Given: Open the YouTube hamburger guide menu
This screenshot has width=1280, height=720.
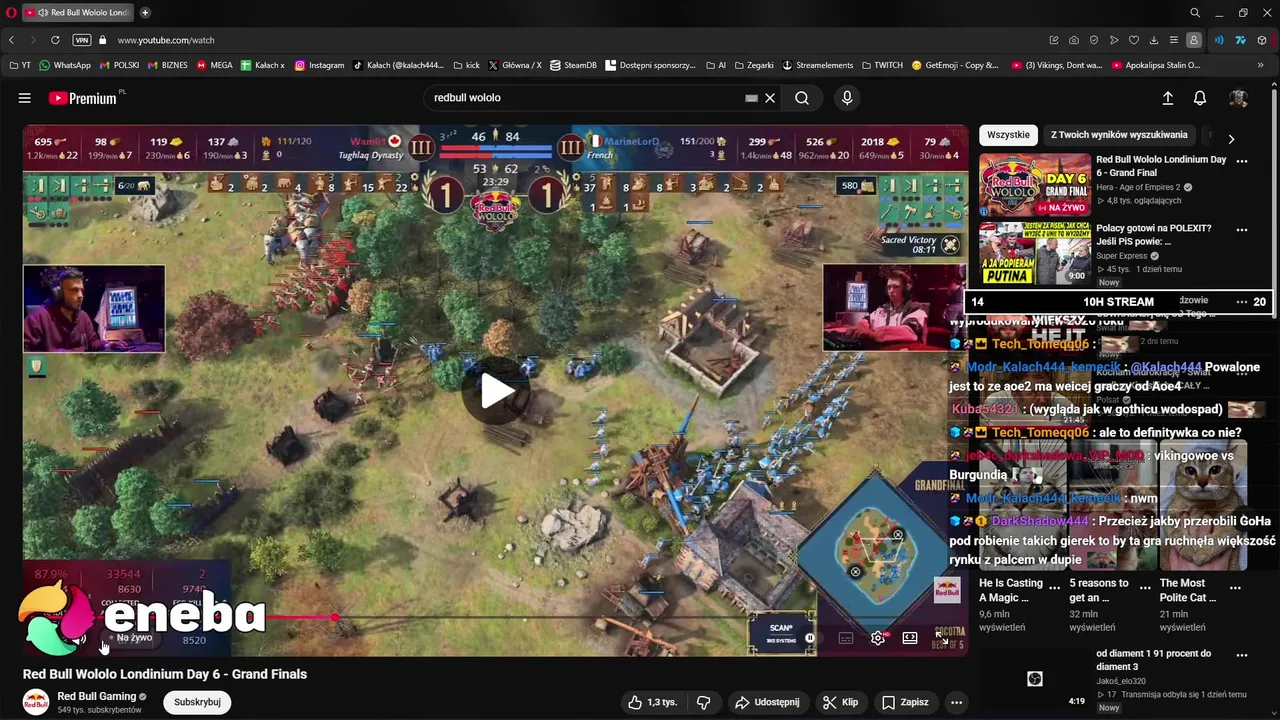Looking at the screenshot, I should click(x=25, y=98).
